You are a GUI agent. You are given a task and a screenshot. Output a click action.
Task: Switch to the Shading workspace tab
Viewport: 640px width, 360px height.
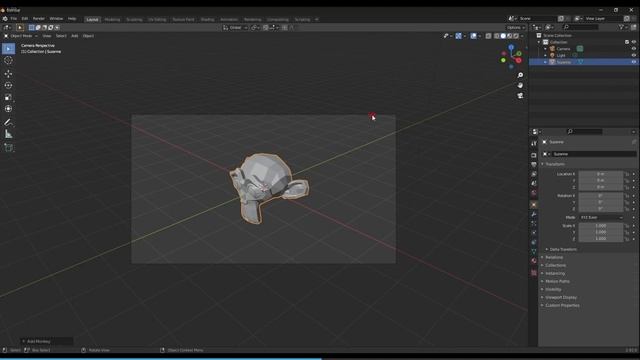pyautogui.click(x=207, y=20)
